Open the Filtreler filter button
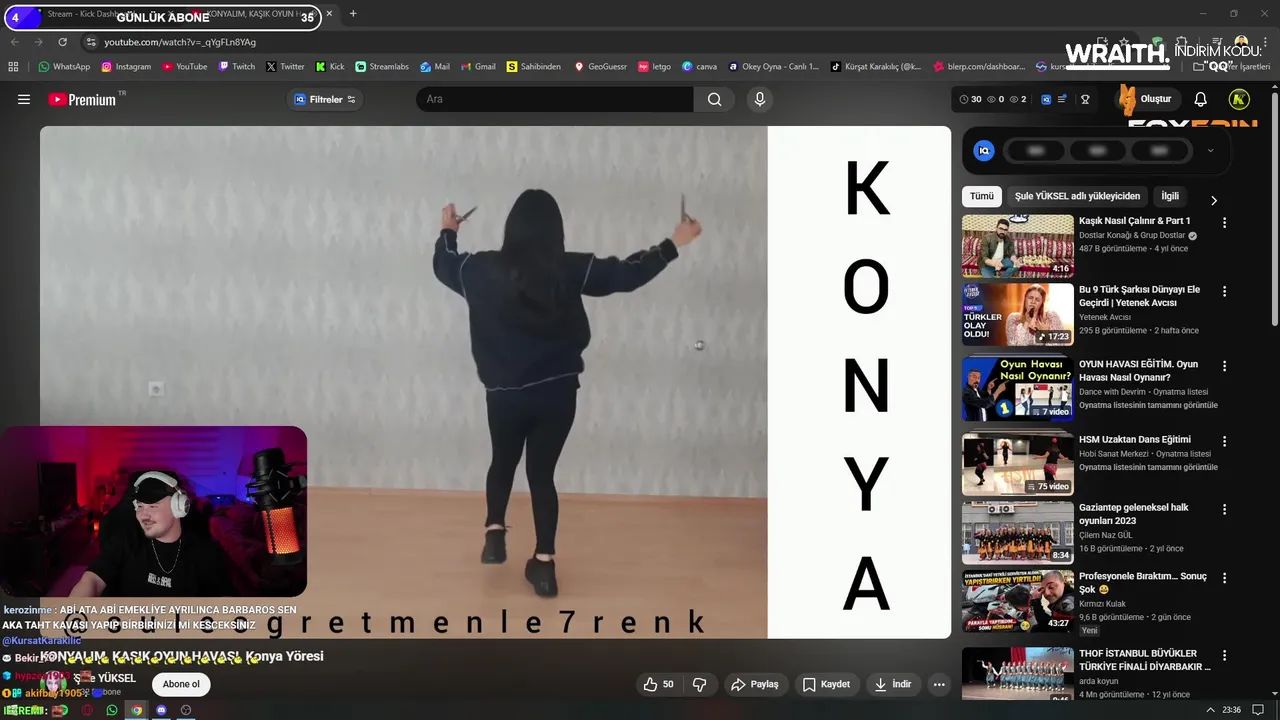 pos(325,99)
